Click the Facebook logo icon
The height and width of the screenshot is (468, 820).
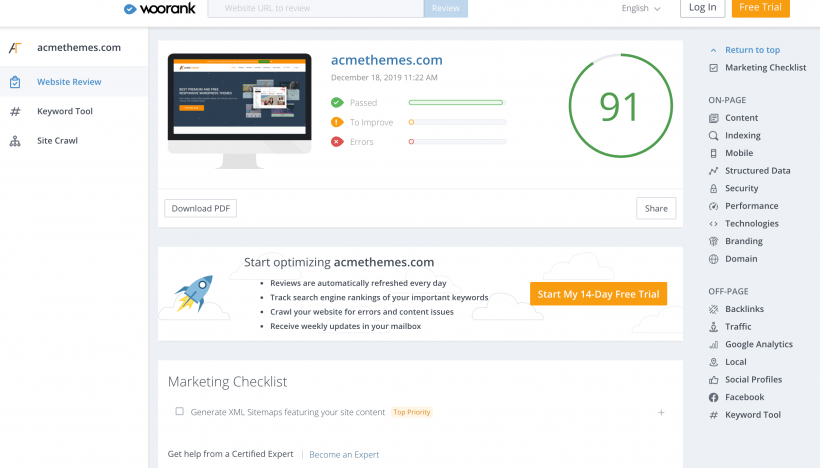[x=713, y=397]
